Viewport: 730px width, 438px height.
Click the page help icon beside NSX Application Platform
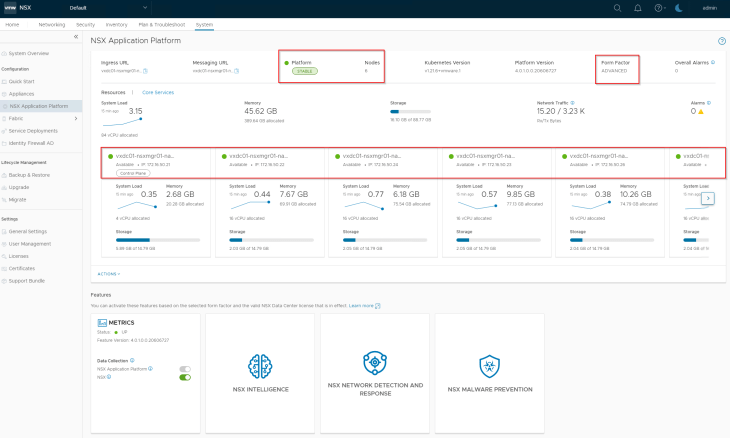point(722,41)
